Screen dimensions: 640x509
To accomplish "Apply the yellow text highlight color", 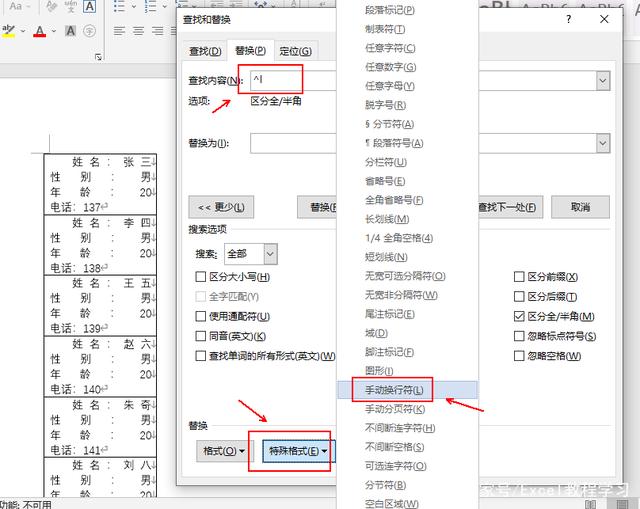I will click(x=8, y=31).
